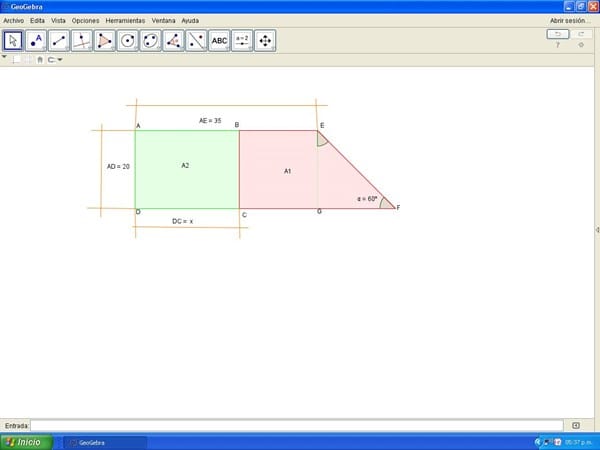Expand the side panel arrow at right edge

pos(597,230)
